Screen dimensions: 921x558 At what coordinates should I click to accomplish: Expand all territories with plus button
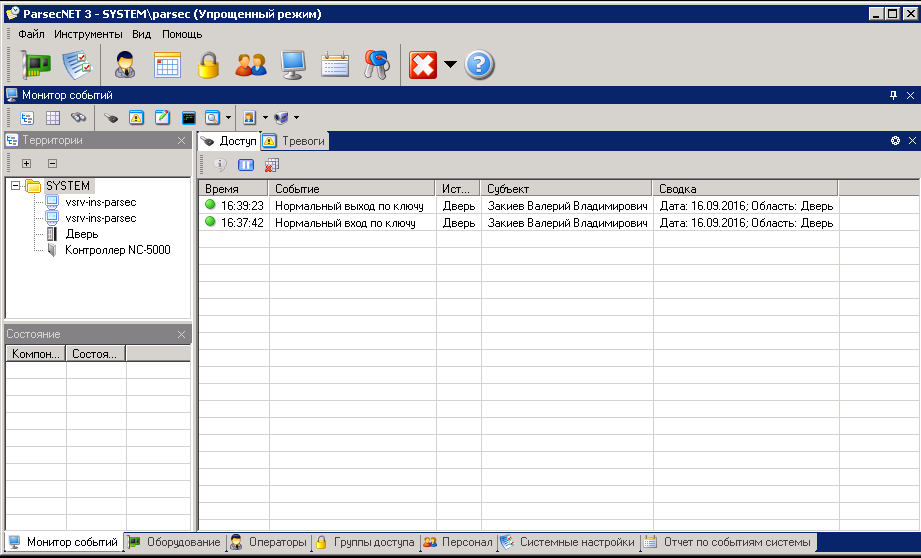pyautogui.click(x=26, y=163)
